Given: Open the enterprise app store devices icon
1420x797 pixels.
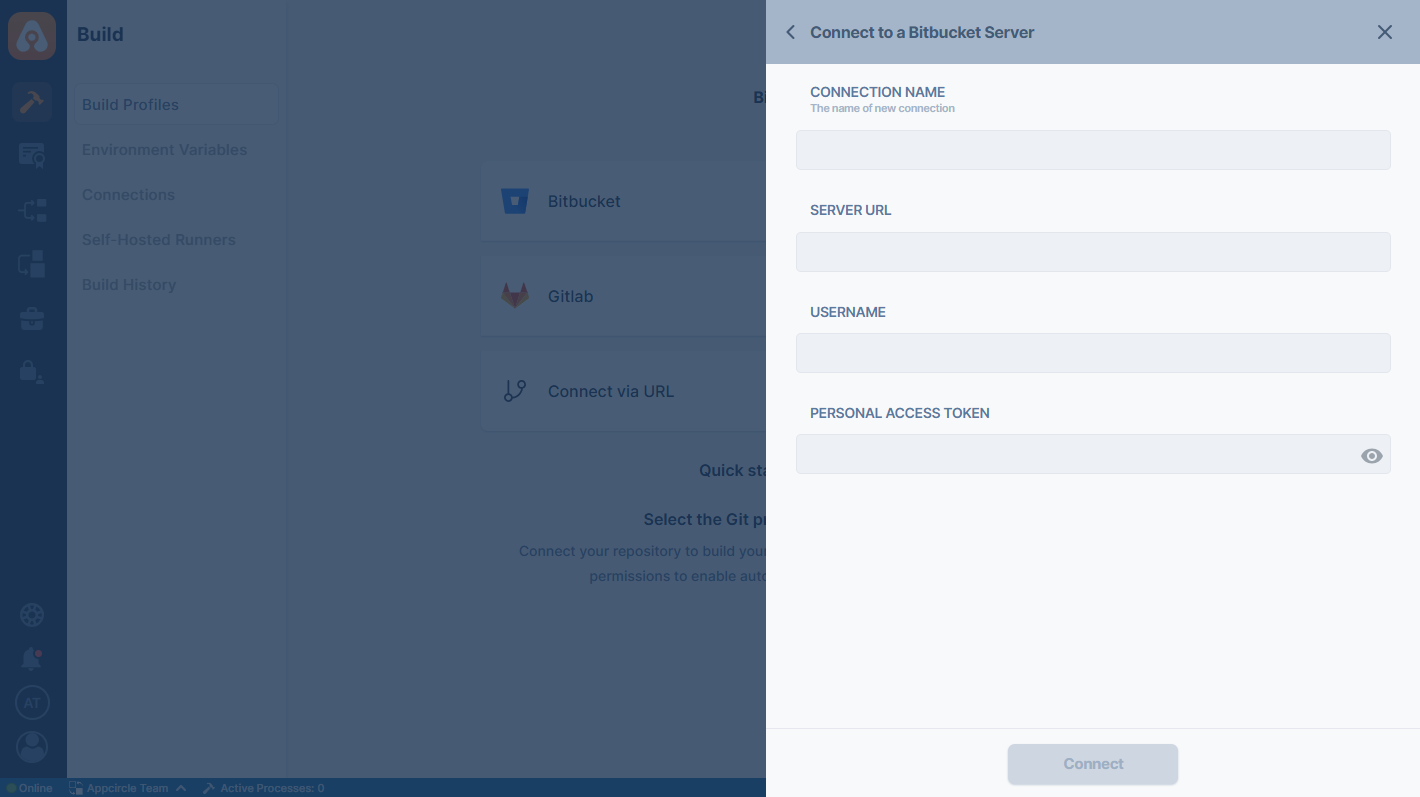Looking at the screenshot, I should [x=32, y=264].
